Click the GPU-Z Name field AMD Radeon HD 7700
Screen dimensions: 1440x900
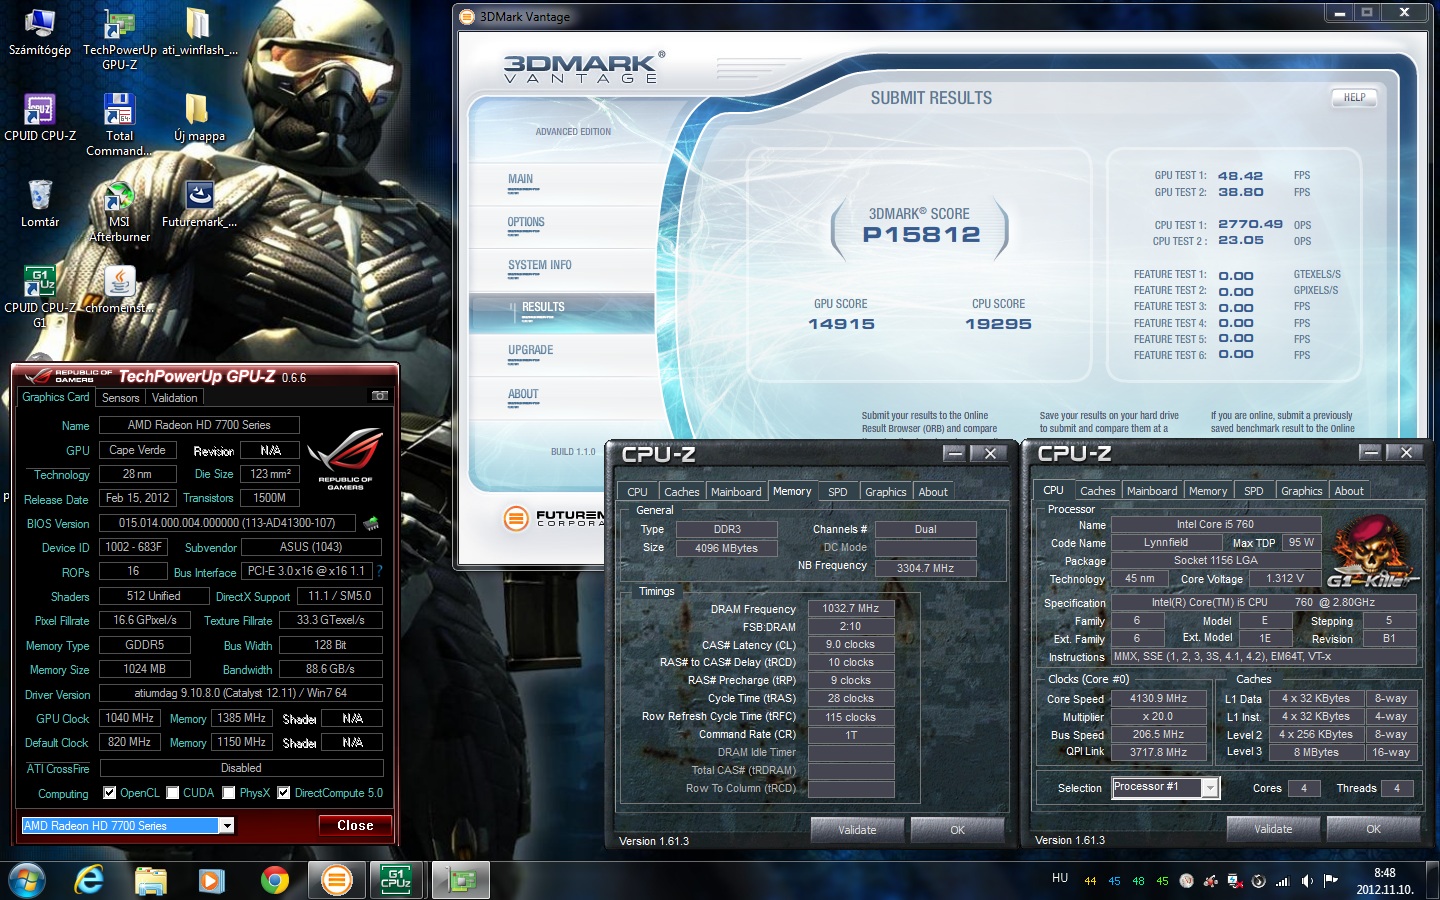199,425
